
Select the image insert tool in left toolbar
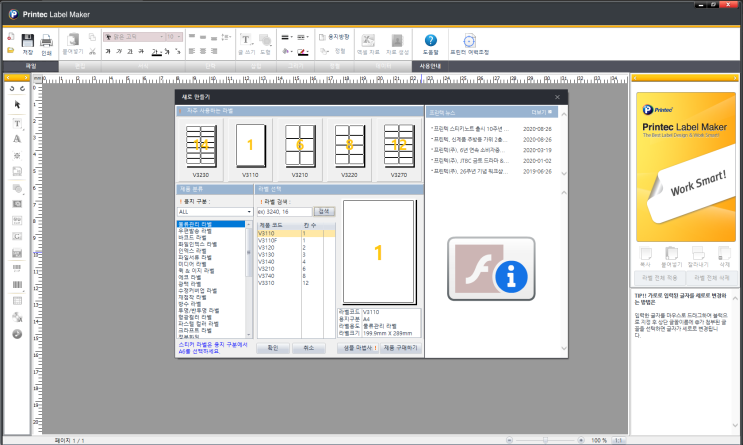tap(17, 204)
